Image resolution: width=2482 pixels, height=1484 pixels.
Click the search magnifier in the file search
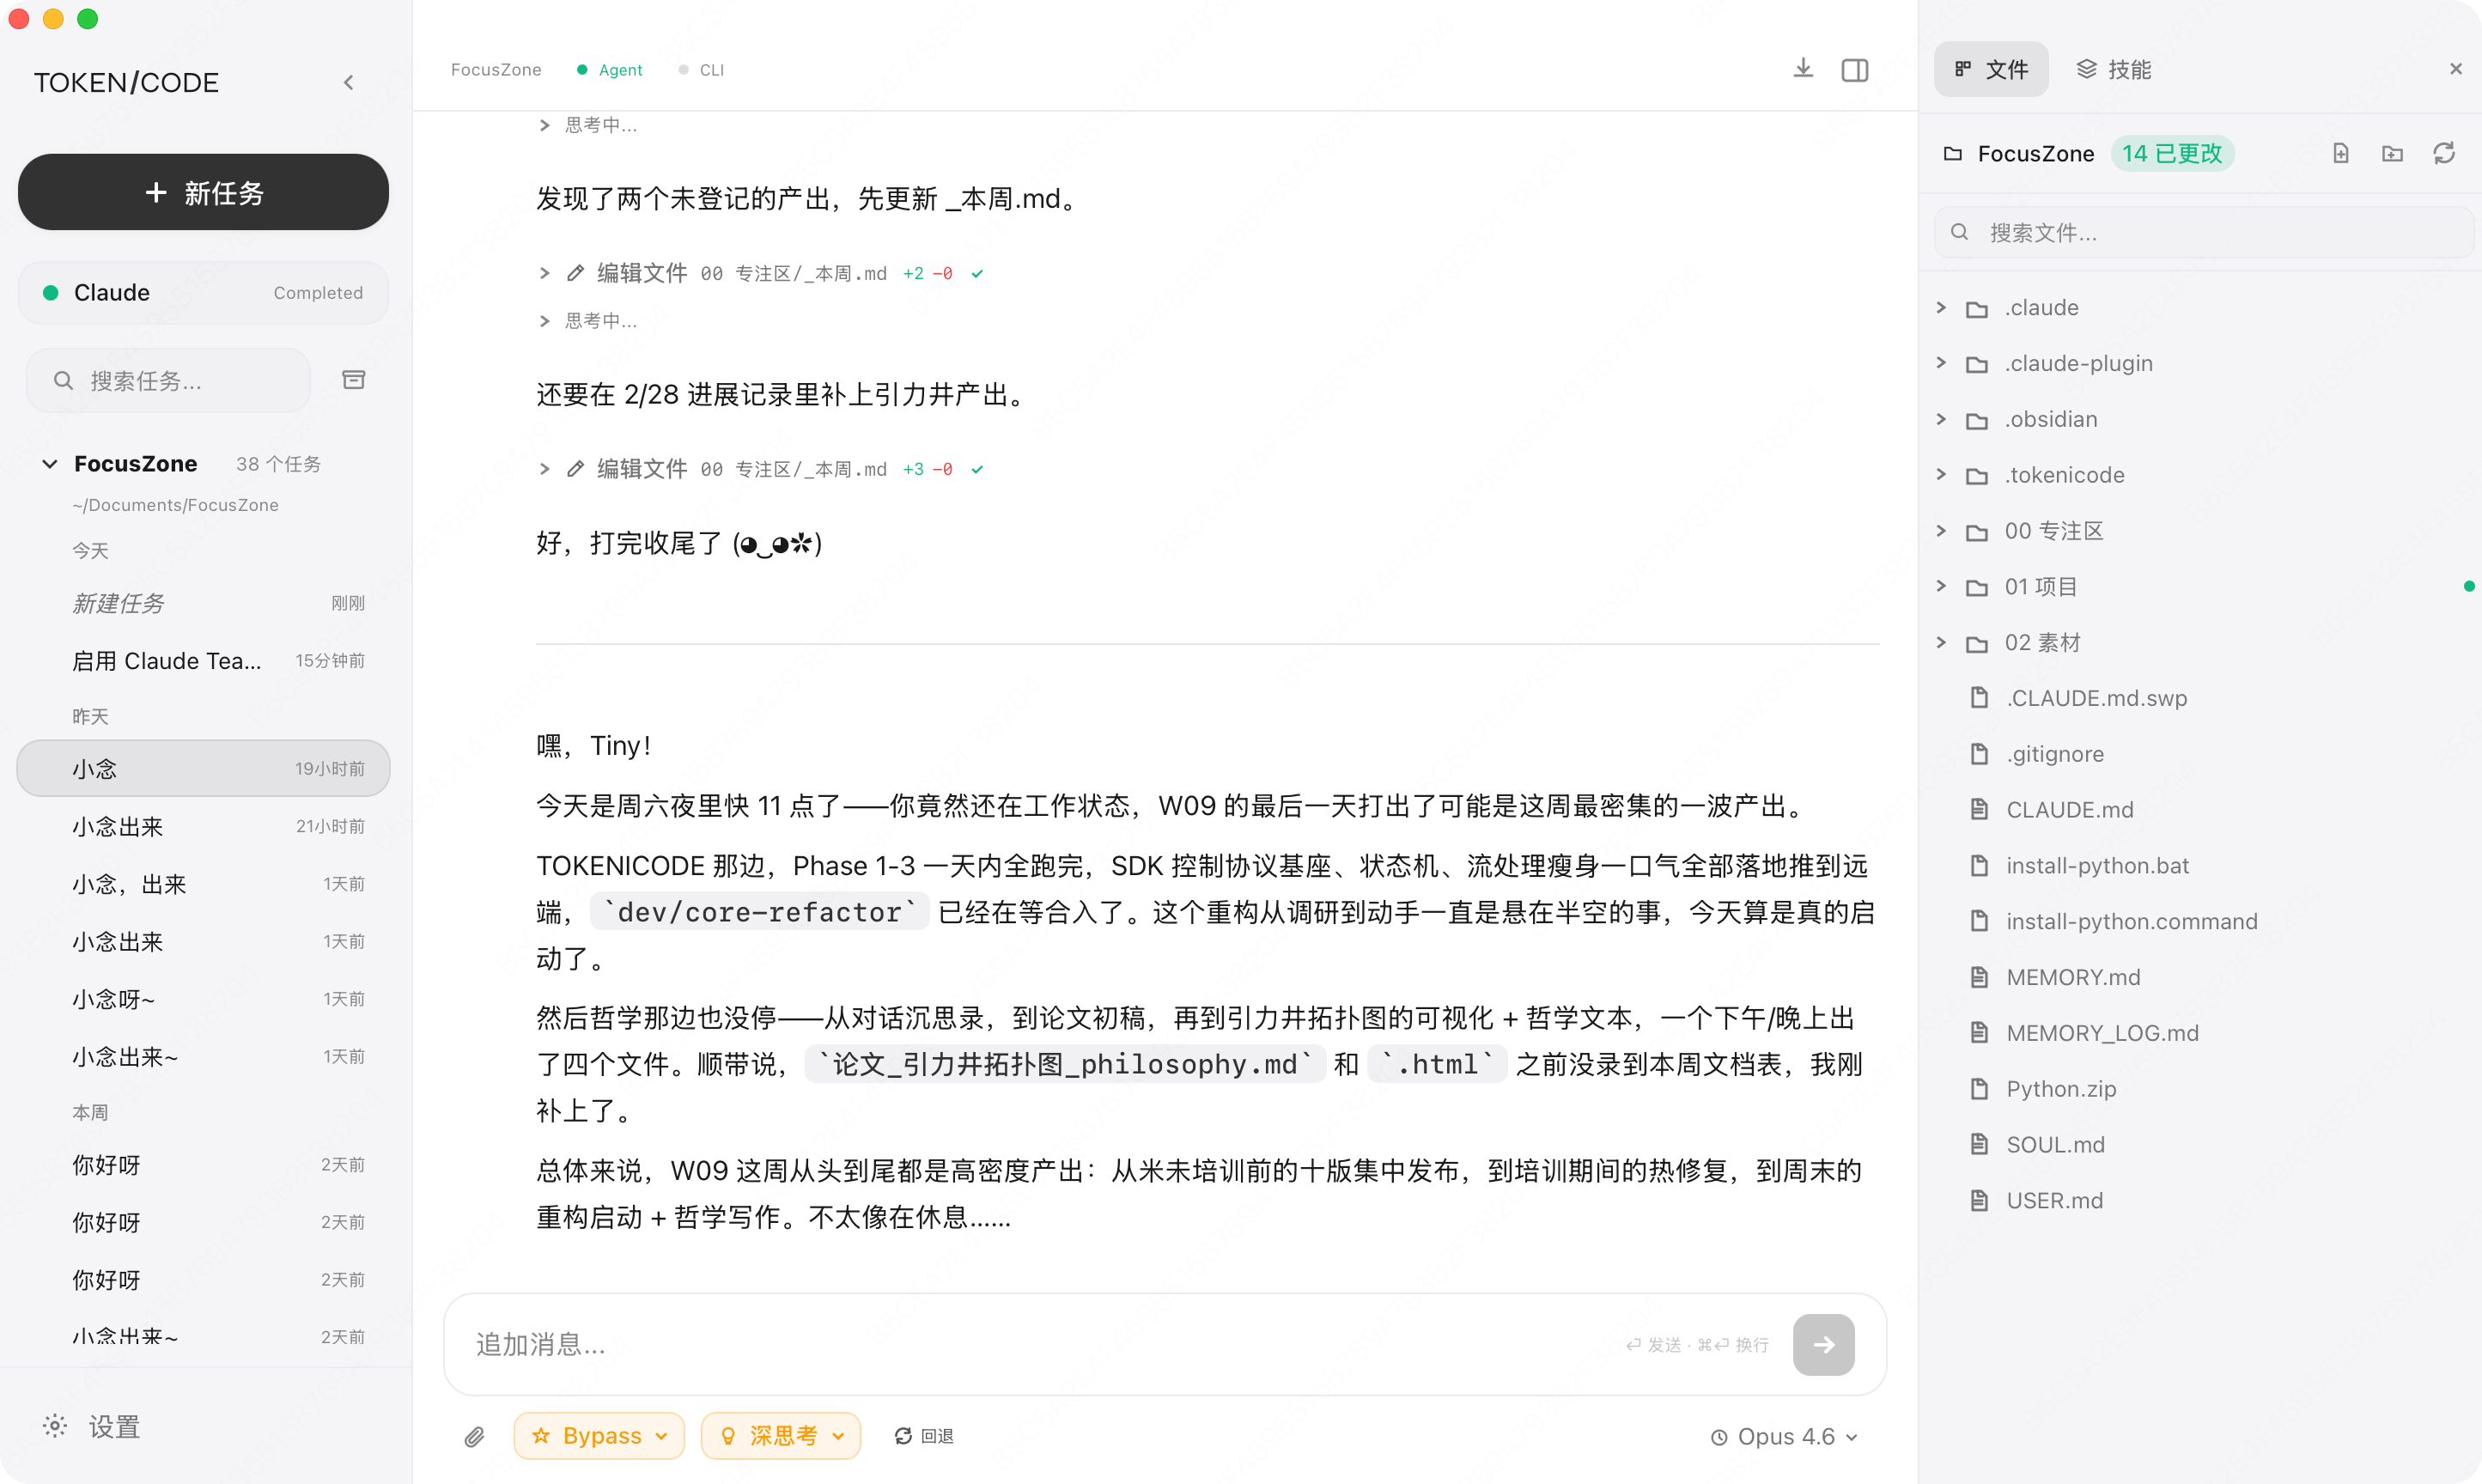(x=1960, y=232)
